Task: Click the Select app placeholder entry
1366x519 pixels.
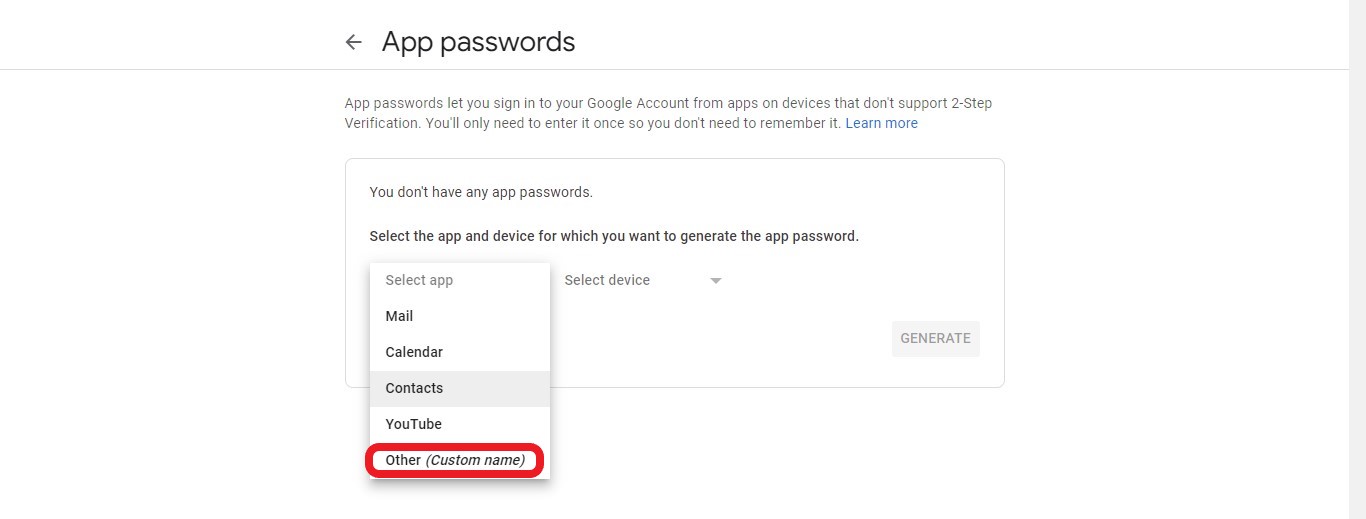Action: (419, 280)
